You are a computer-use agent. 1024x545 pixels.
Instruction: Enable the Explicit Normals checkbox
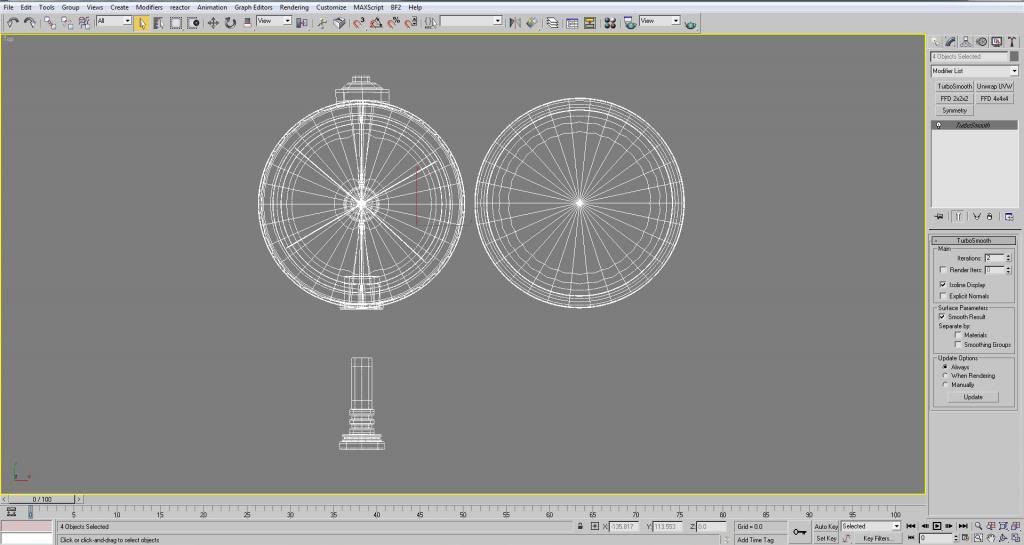[943, 297]
